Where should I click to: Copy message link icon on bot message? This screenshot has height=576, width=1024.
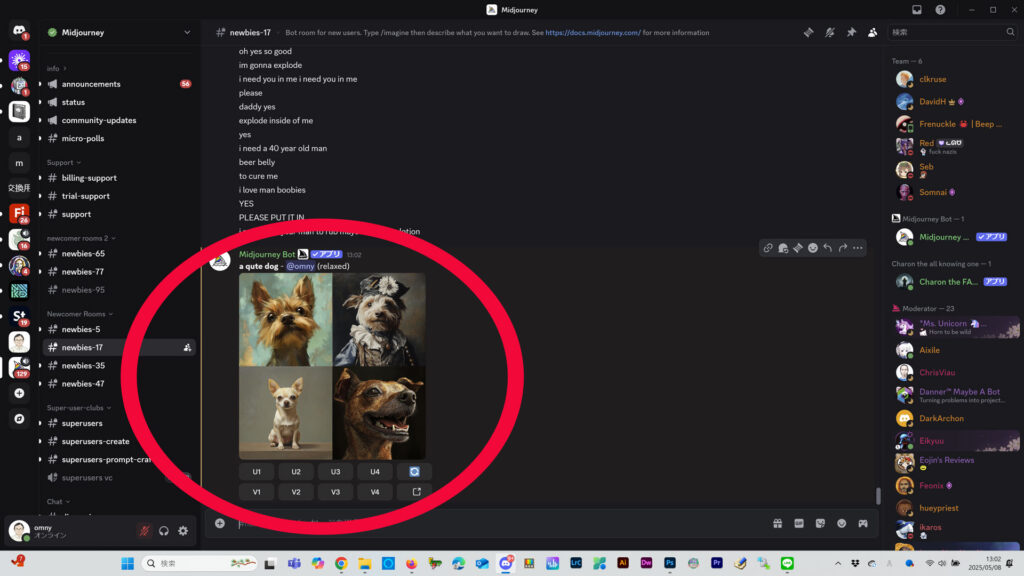click(768, 248)
